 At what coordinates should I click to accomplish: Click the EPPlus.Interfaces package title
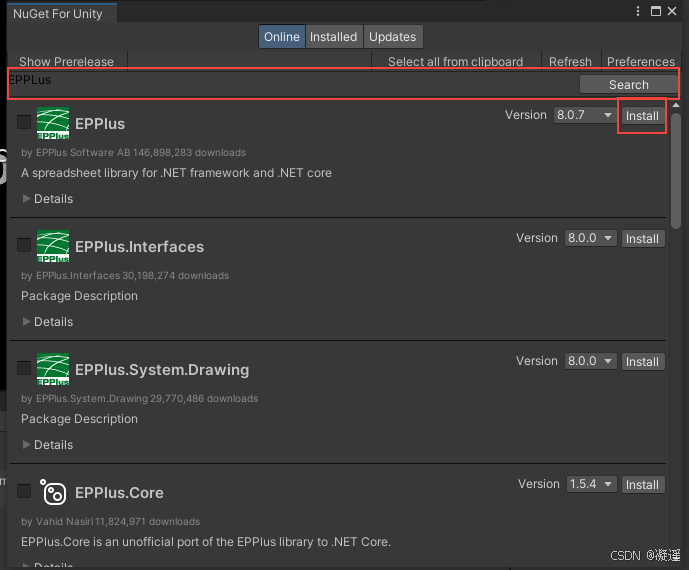pos(139,247)
